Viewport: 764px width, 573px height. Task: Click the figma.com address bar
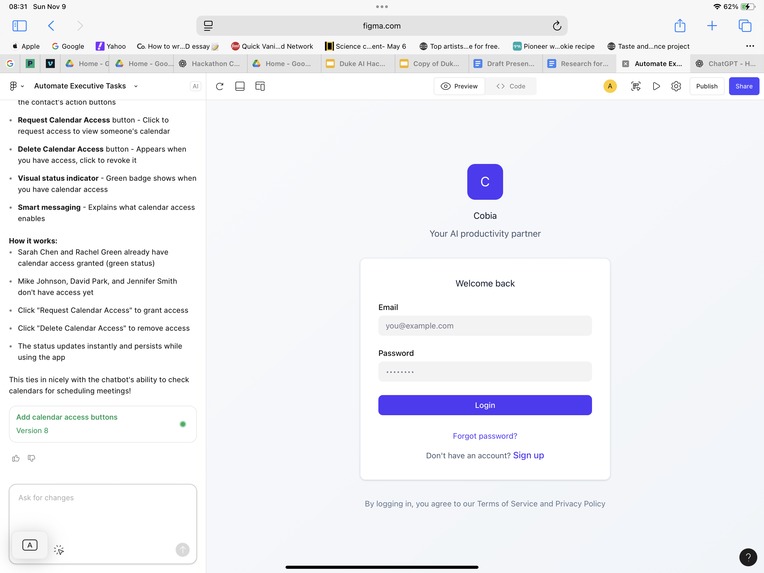pyautogui.click(x=382, y=26)
